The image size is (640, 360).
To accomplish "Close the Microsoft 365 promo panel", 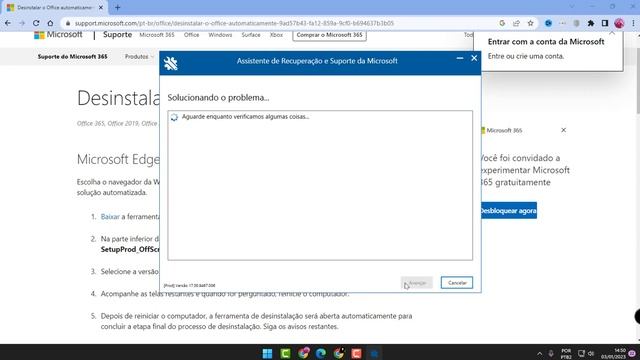I will [563, 130].
